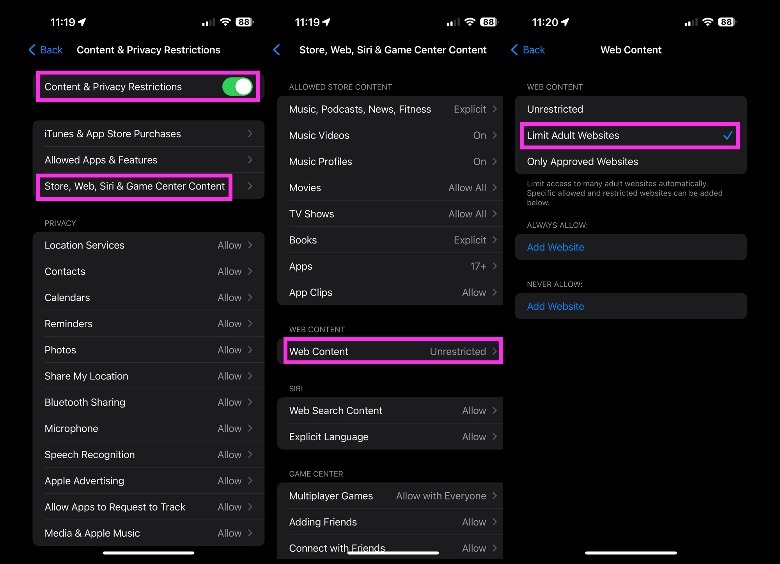Tap chevron in Bluetooth Sharing row

tap(250, 402)
